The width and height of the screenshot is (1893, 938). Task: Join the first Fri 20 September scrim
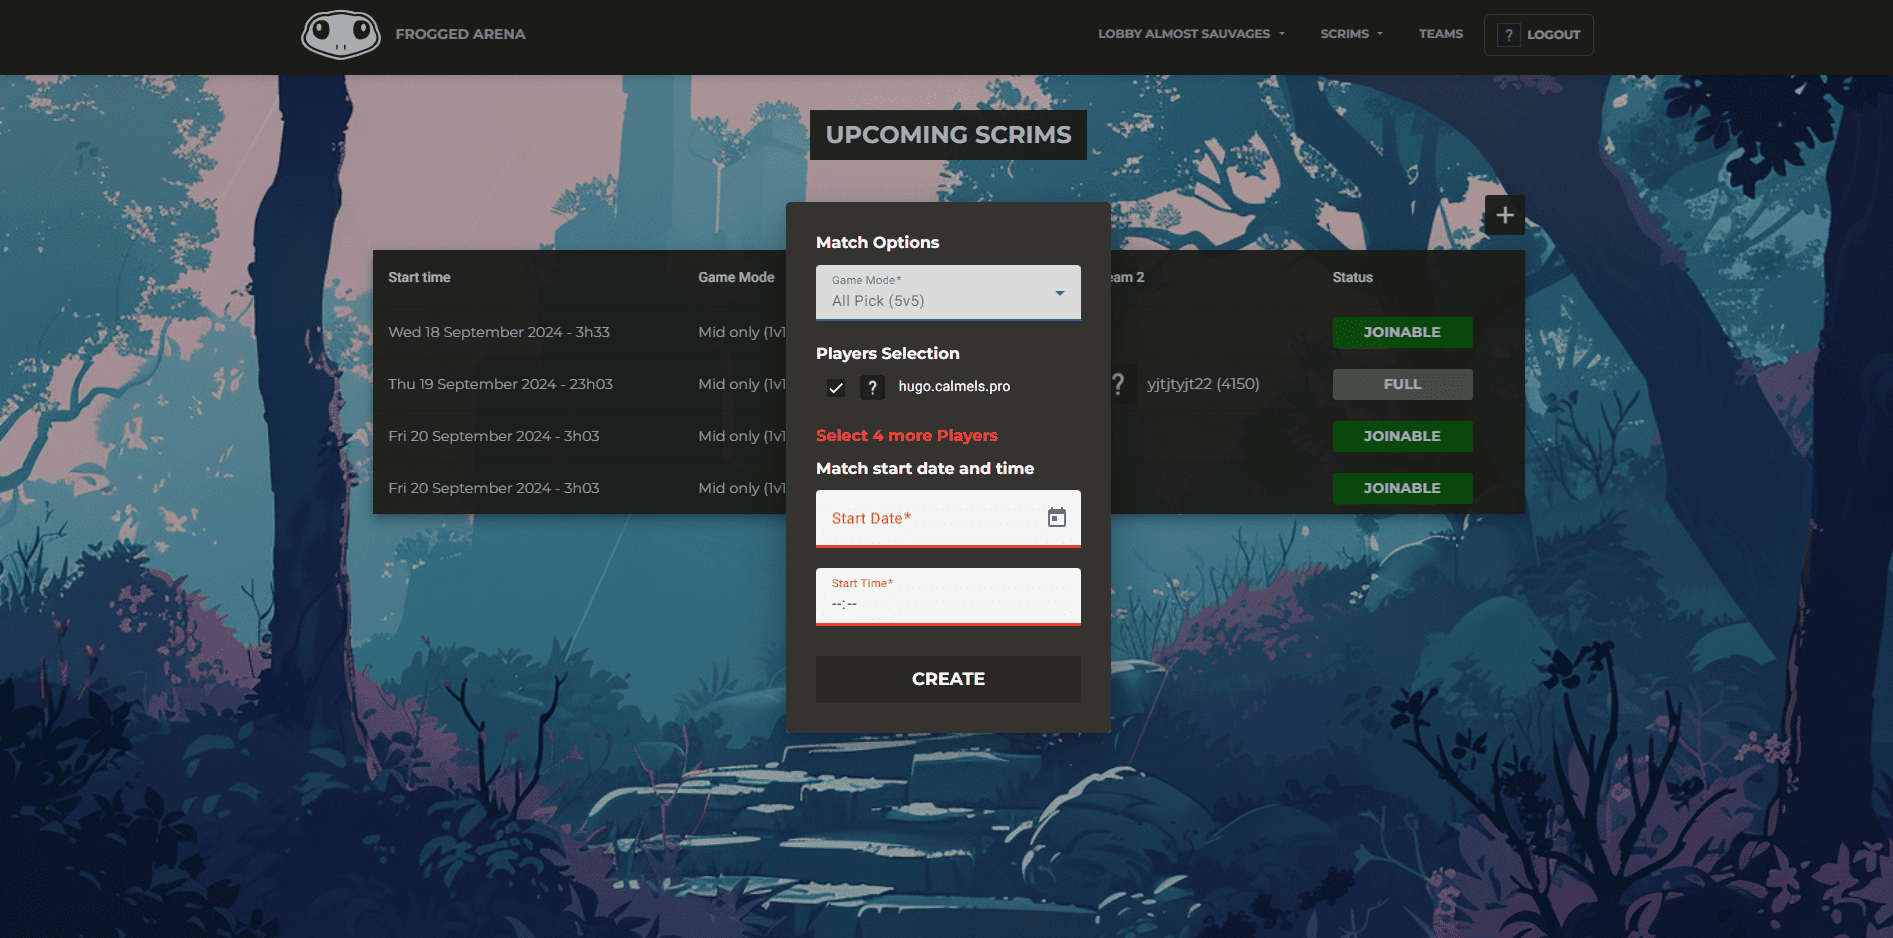point(1402,436)
